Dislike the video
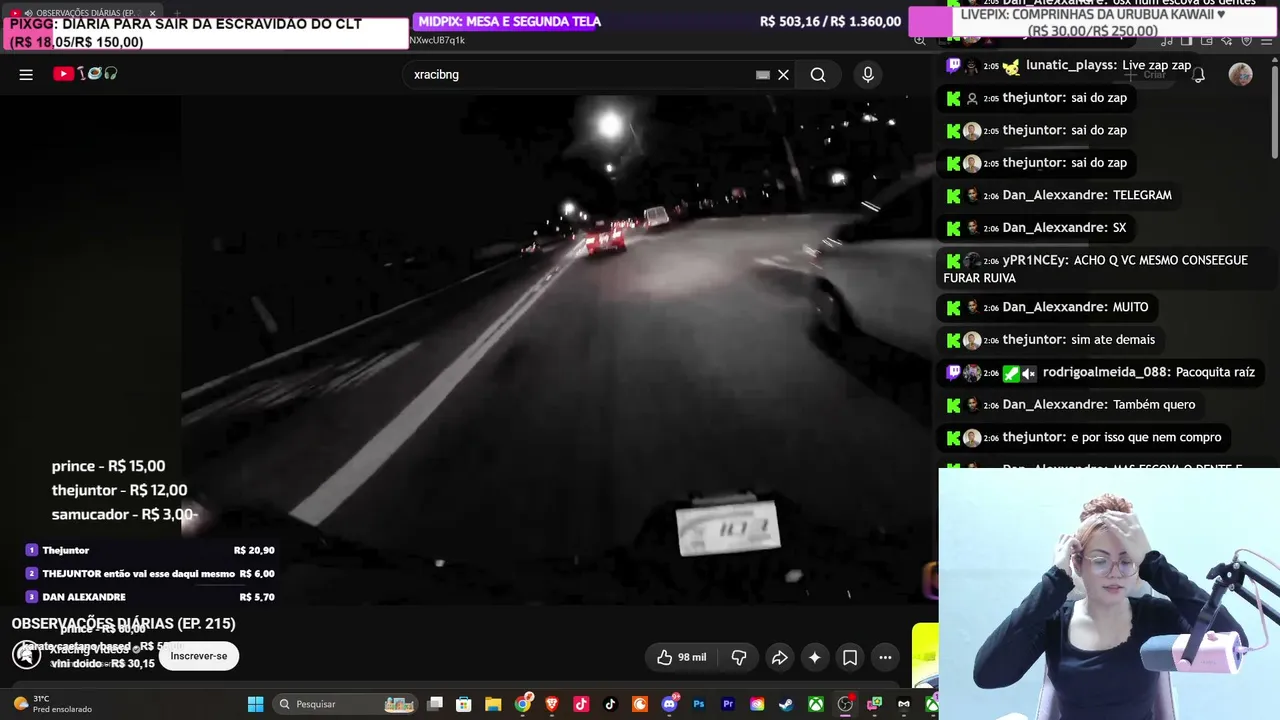Viewport: 1280px width, 720px height. tap(739, 657)
